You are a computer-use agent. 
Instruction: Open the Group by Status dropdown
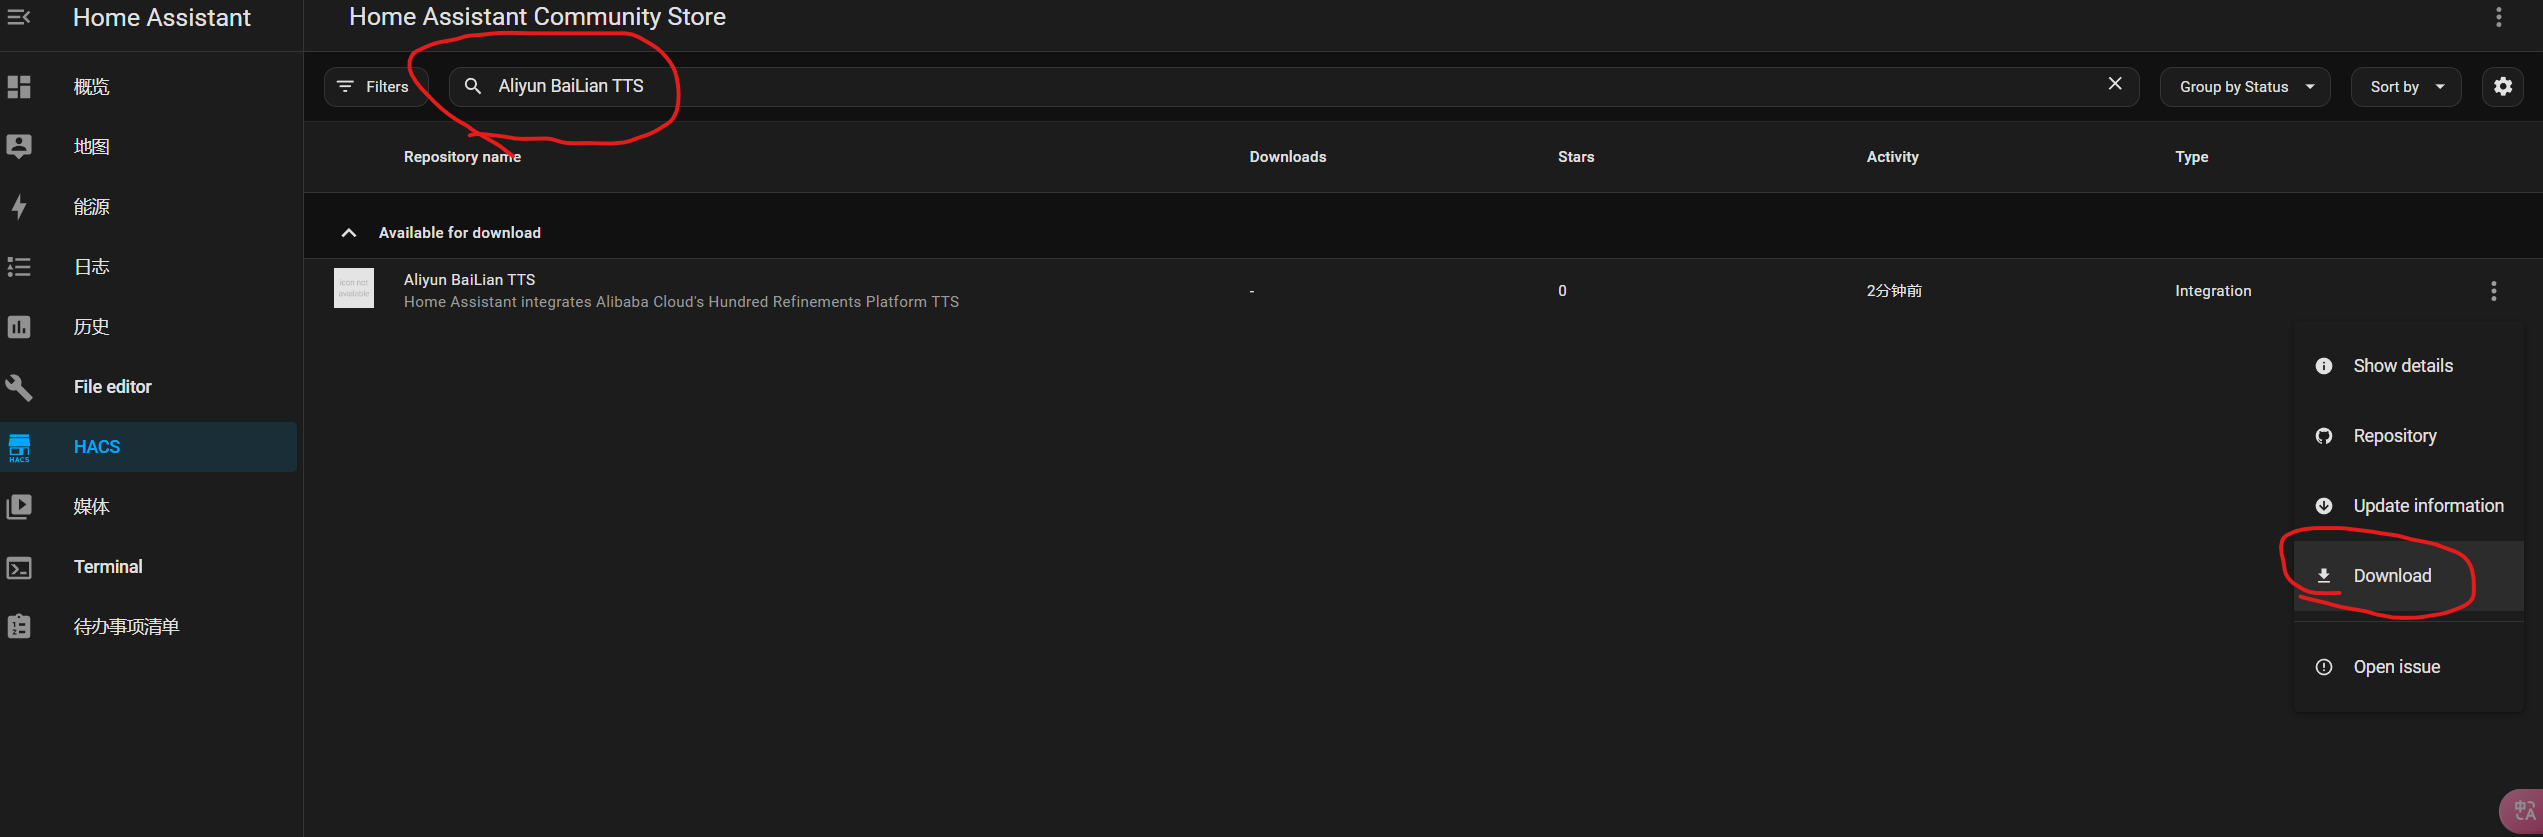(2245, 87)
